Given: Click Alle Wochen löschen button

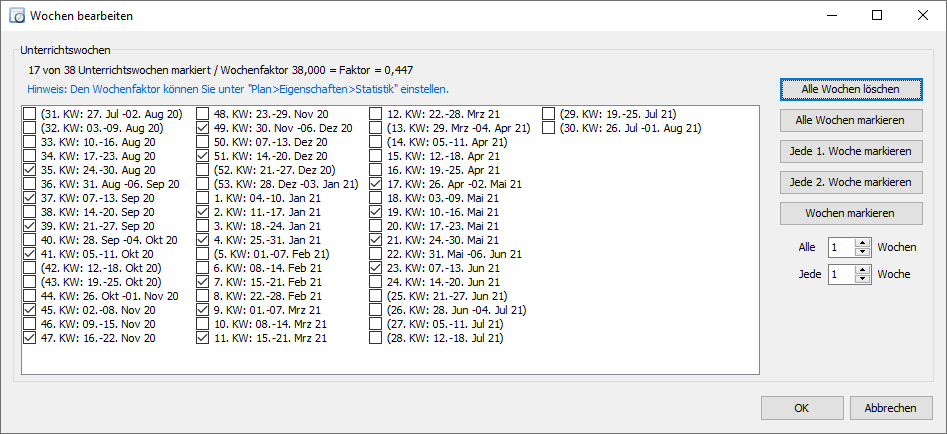Looking at the screenshot, I should tap(851, 89).
